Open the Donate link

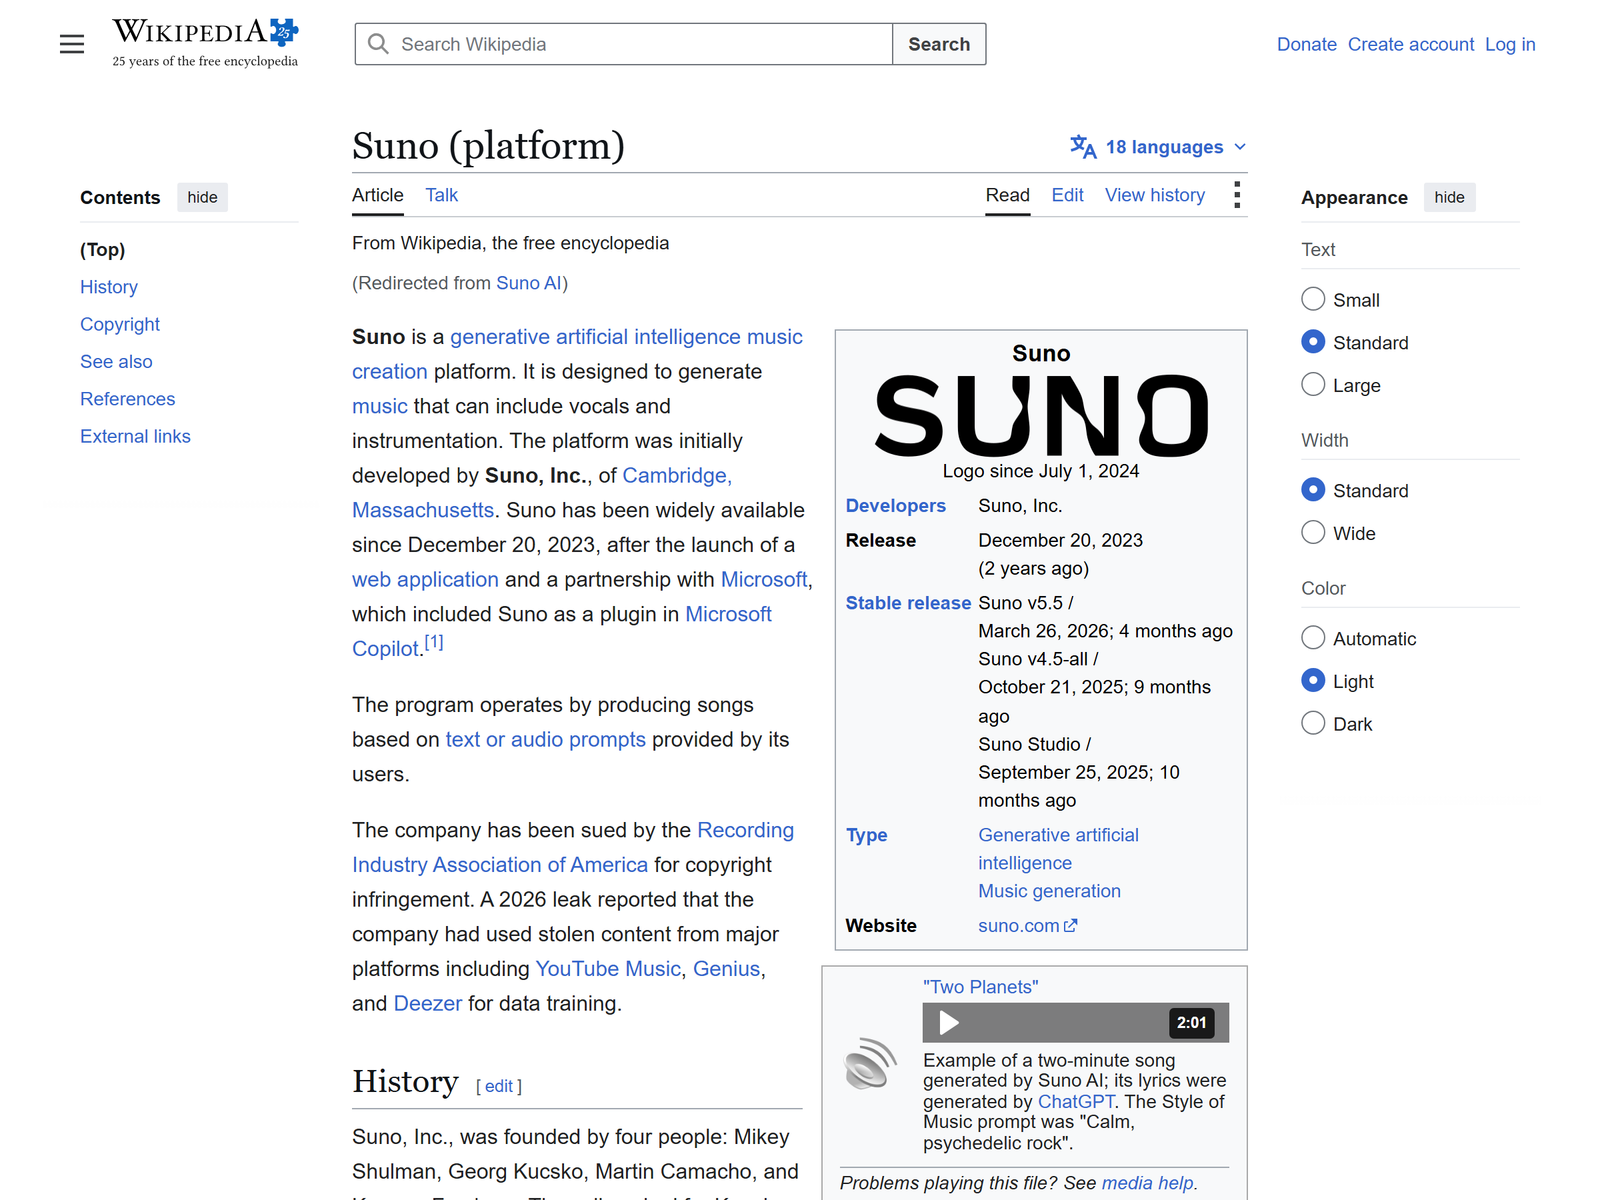(1307, 44)
